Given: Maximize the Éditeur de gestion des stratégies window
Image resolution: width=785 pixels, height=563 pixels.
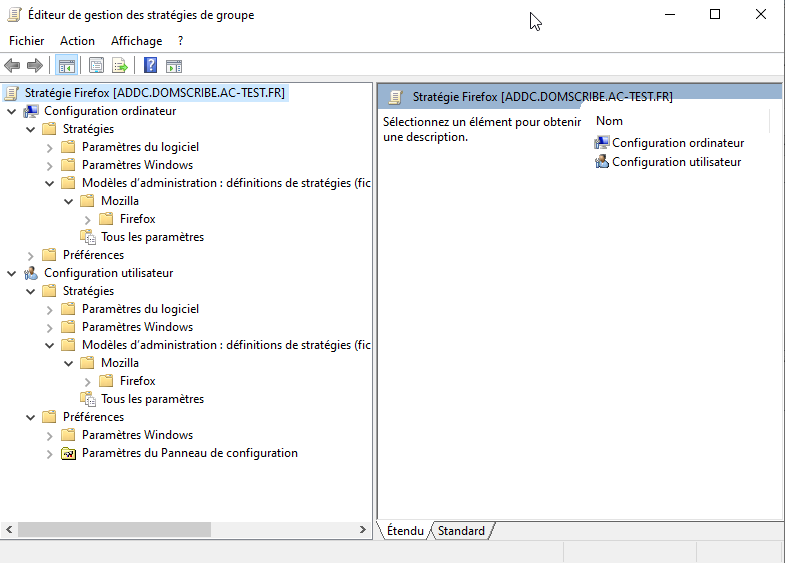Looking at the screenshot, I should click(715, 15).
